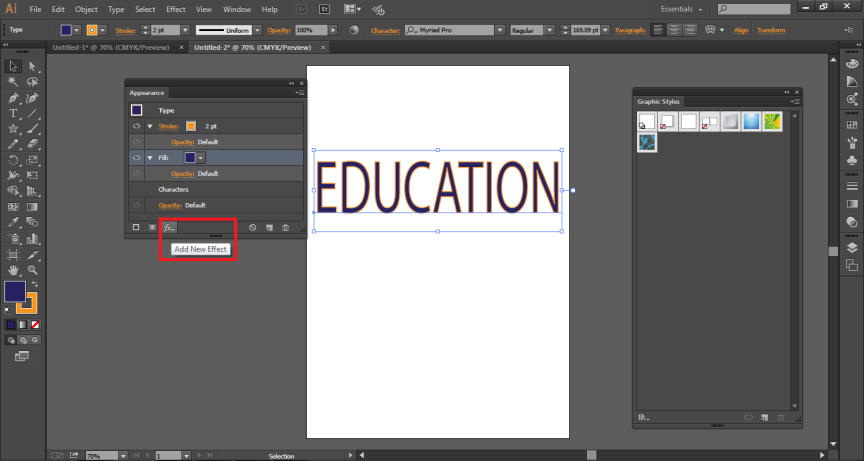Click the orange Stroke color swatch in Appearance
The image size is (864, 461).
190,127
